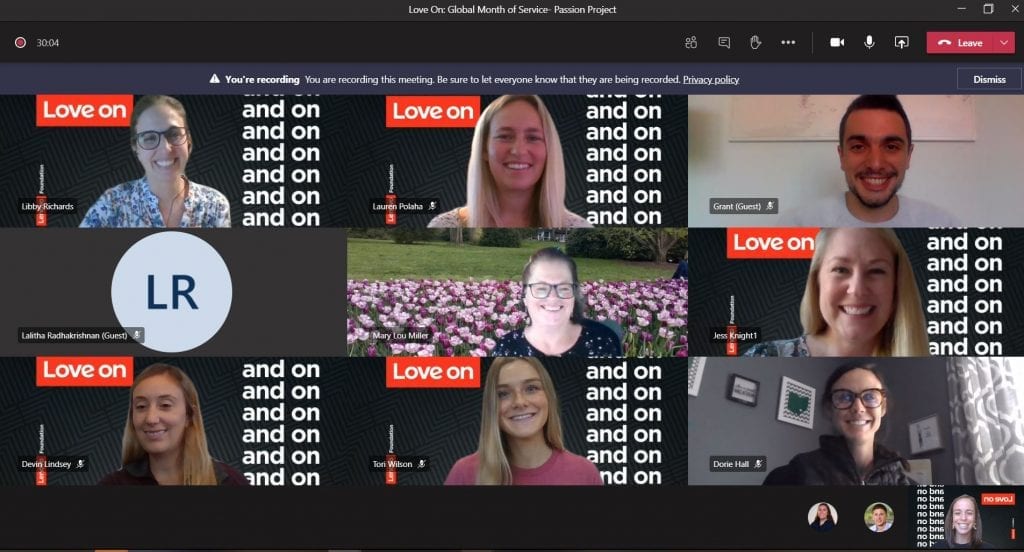Expand the Leave options dropdown arrow
The width and height of the screenshot is (1024, 552).
pos(1004,42)
